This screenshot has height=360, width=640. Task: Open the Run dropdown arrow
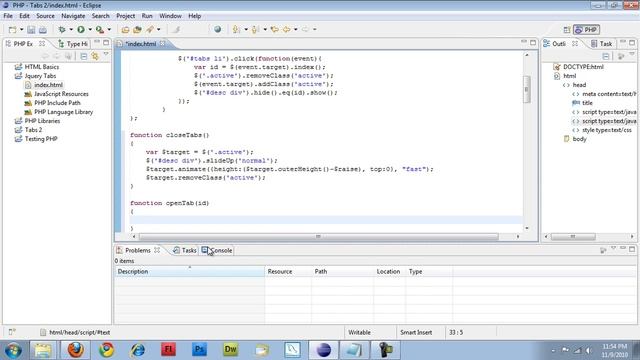90,29
